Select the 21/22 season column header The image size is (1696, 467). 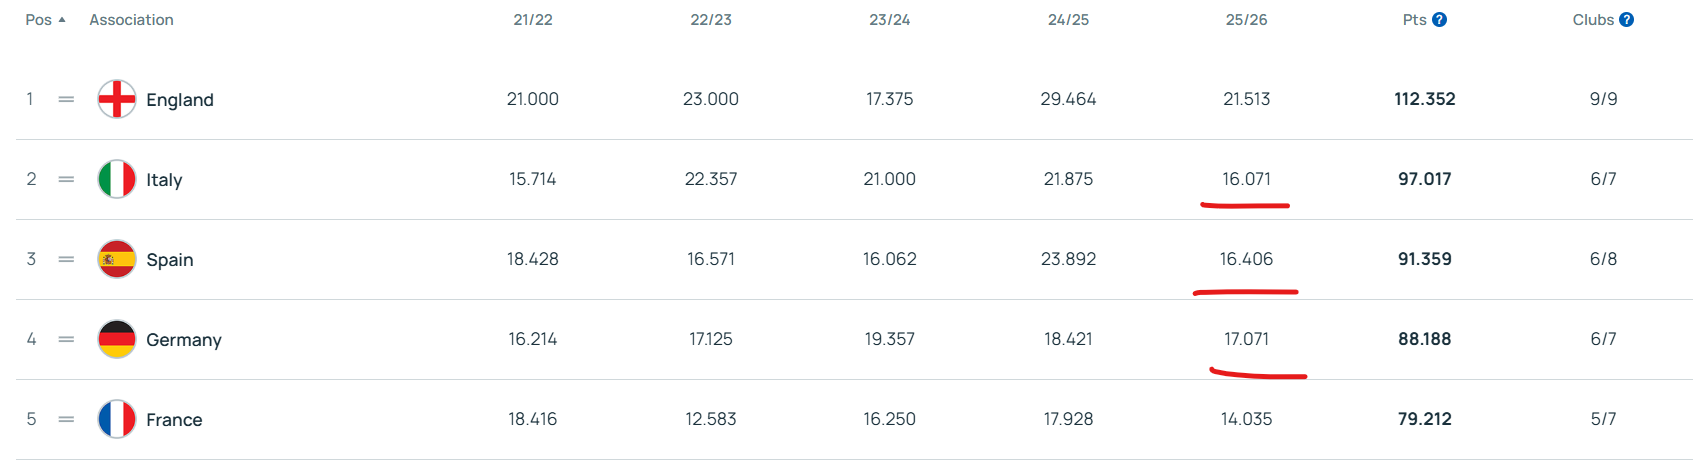[x=532, y=20]
